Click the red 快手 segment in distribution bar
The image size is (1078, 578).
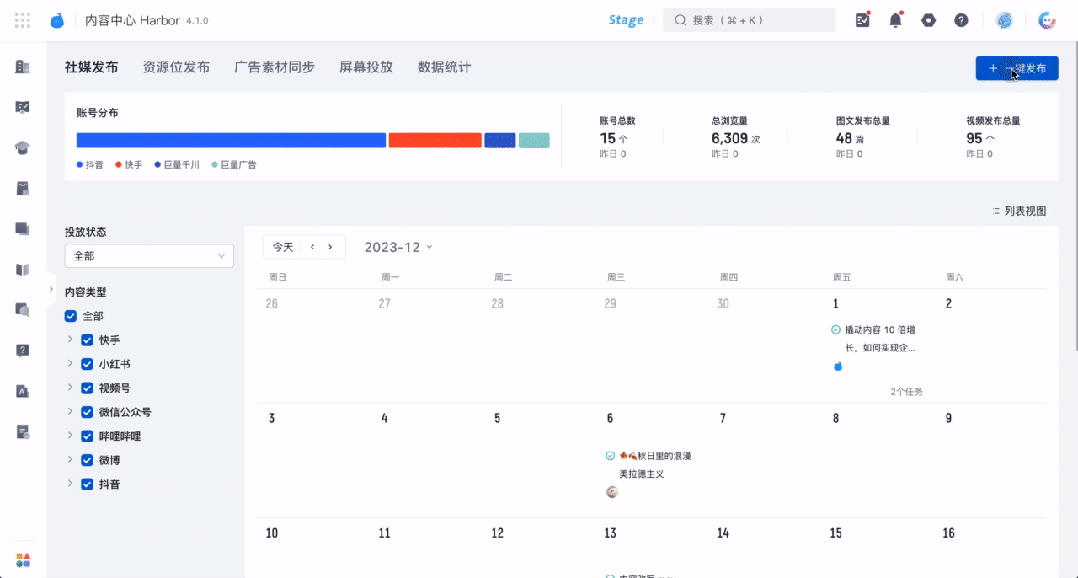[435, 140]
